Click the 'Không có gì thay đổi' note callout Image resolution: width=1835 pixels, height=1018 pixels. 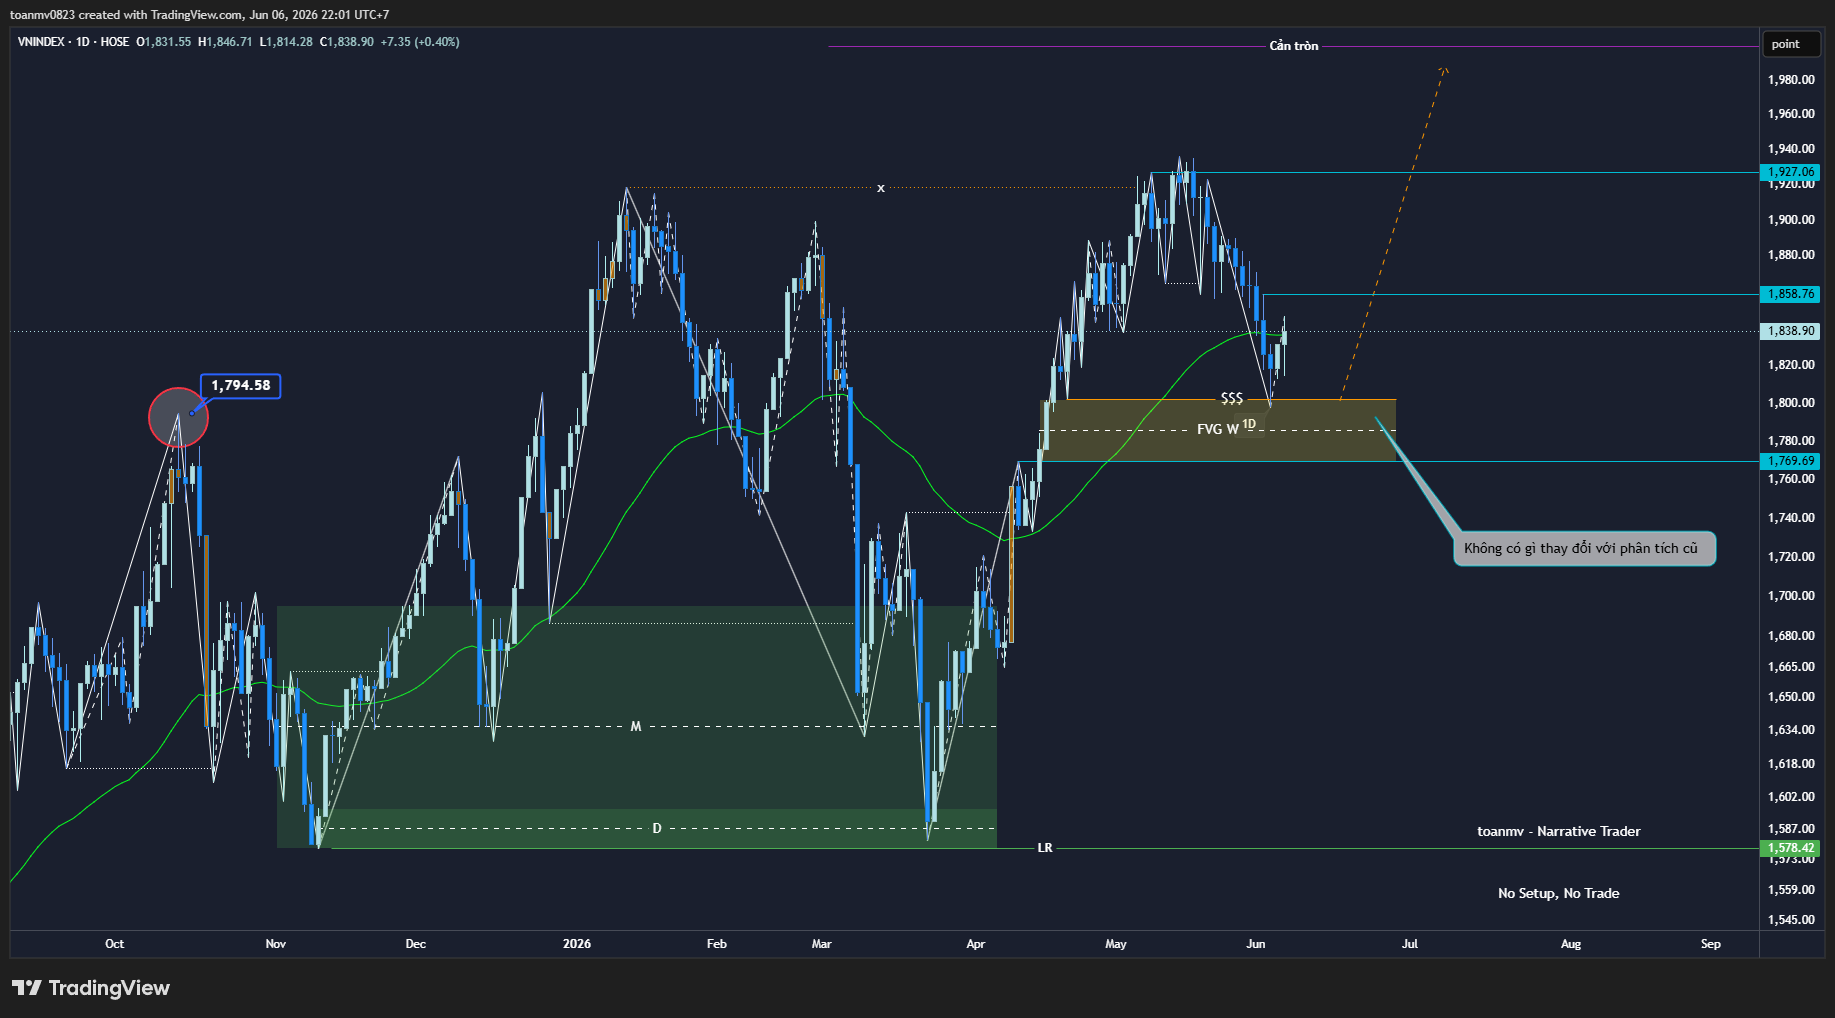click(x=1584, y=548)
